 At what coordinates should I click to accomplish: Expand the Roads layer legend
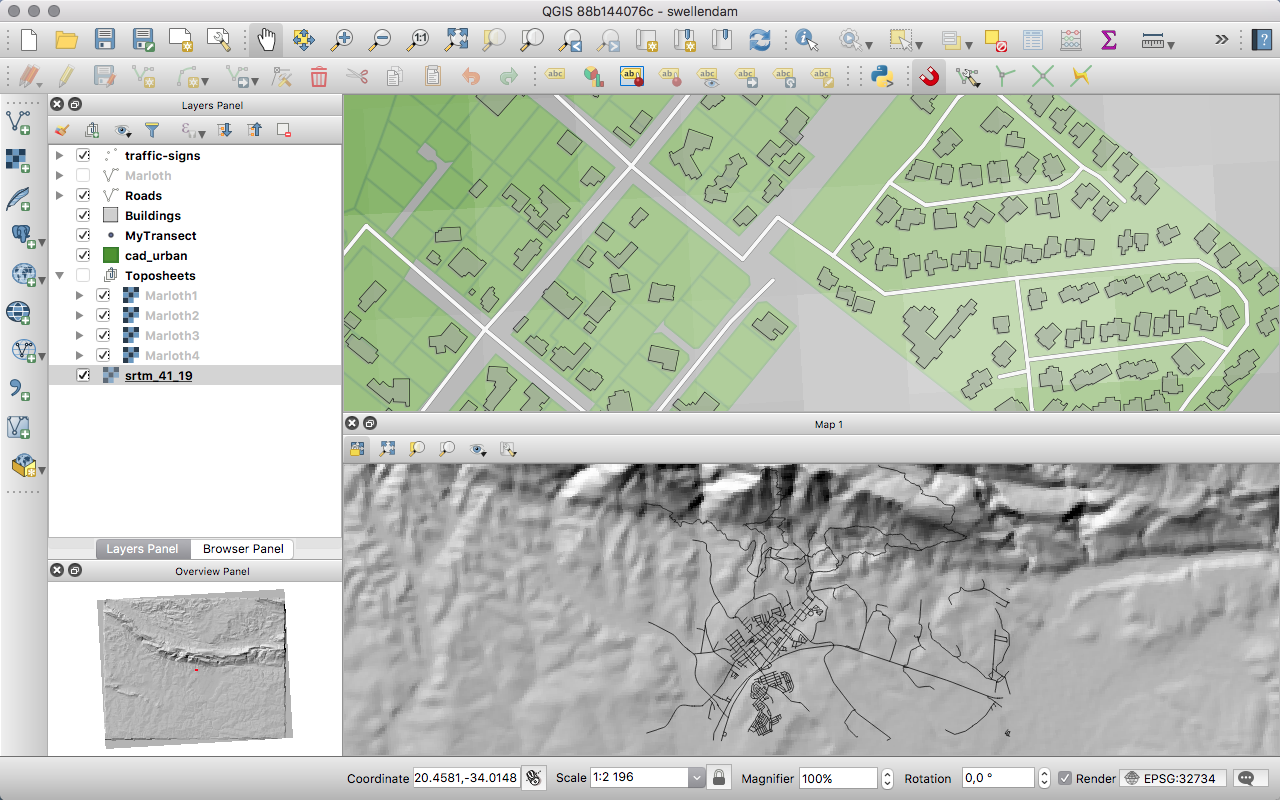click(x=60, y=196)
